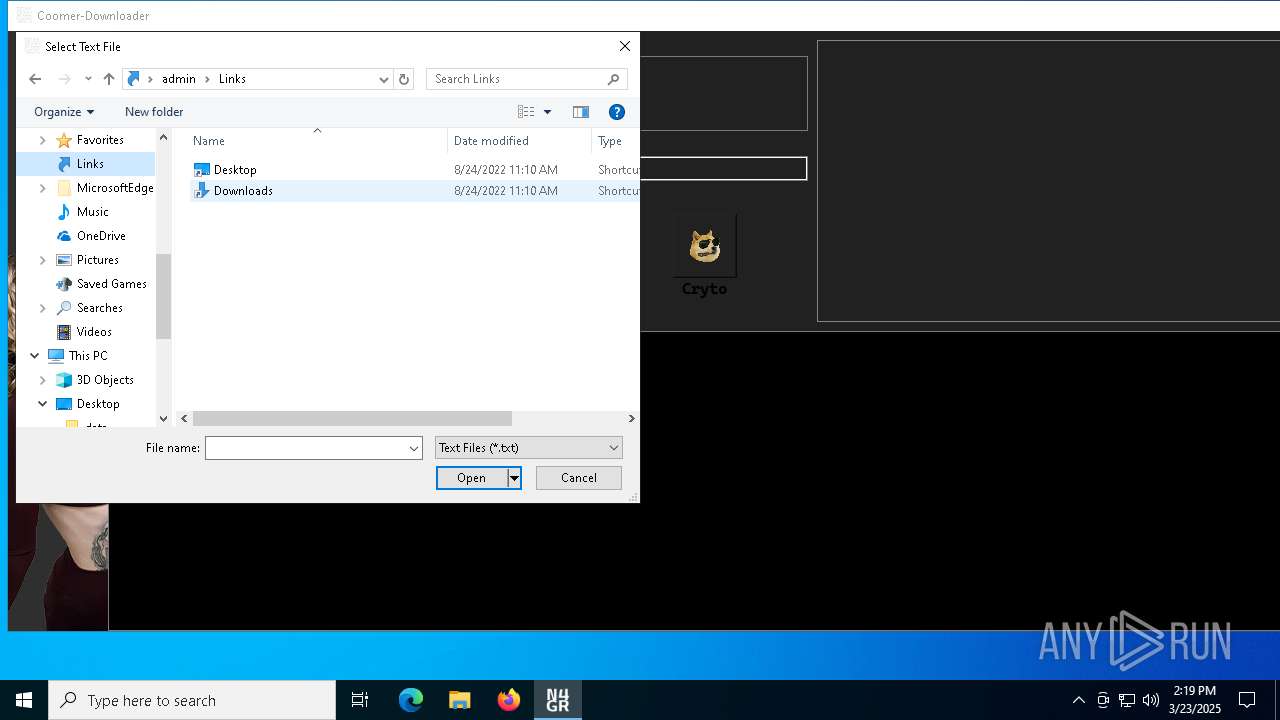1280x720 pixels.
Task: Open the Organize menu
Action: (x=64, y=112)
